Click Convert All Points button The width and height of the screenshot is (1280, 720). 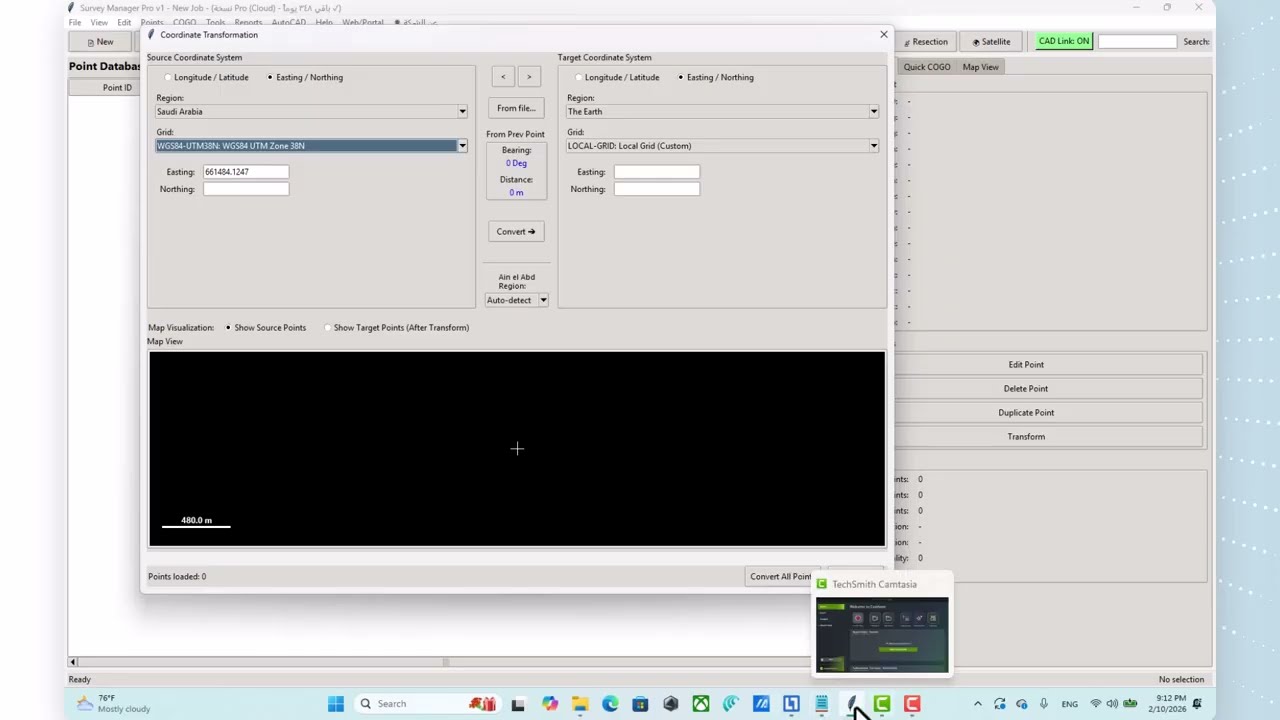click(x=784, y=576)
